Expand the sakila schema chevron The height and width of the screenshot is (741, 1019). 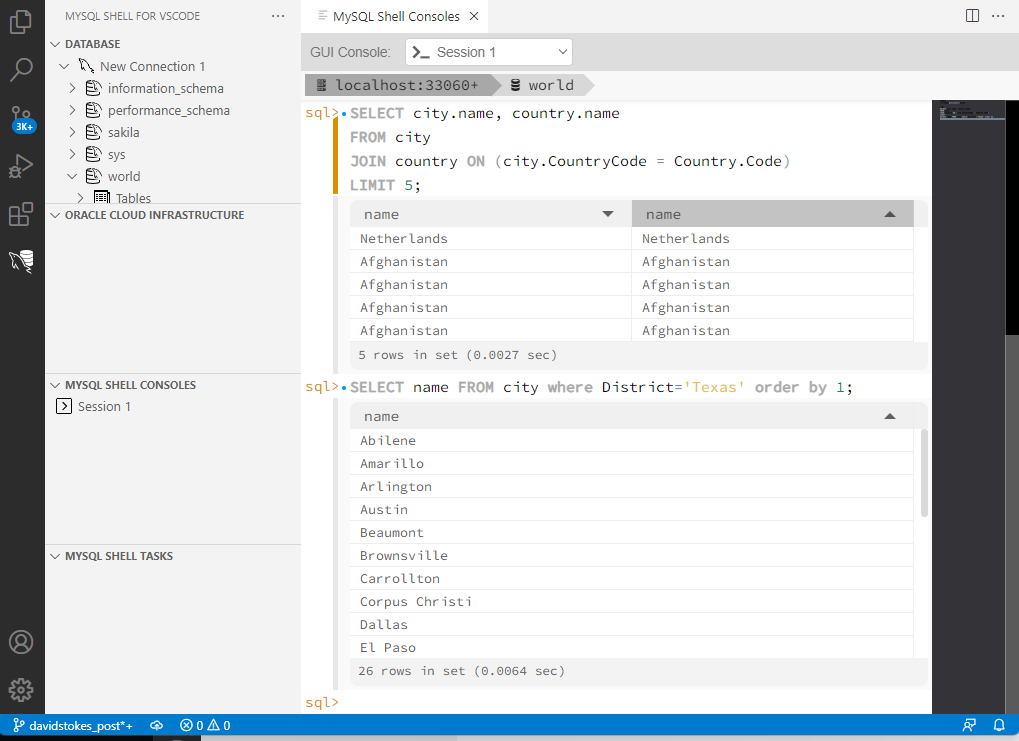72,132
